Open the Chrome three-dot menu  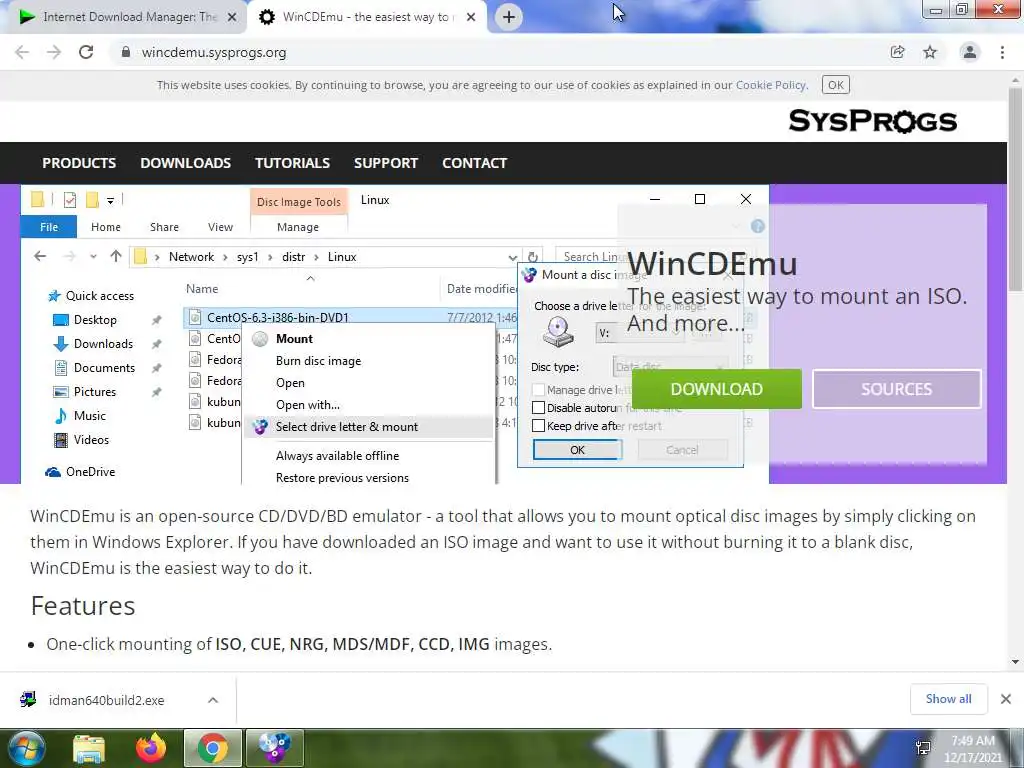click(1002, 52)
